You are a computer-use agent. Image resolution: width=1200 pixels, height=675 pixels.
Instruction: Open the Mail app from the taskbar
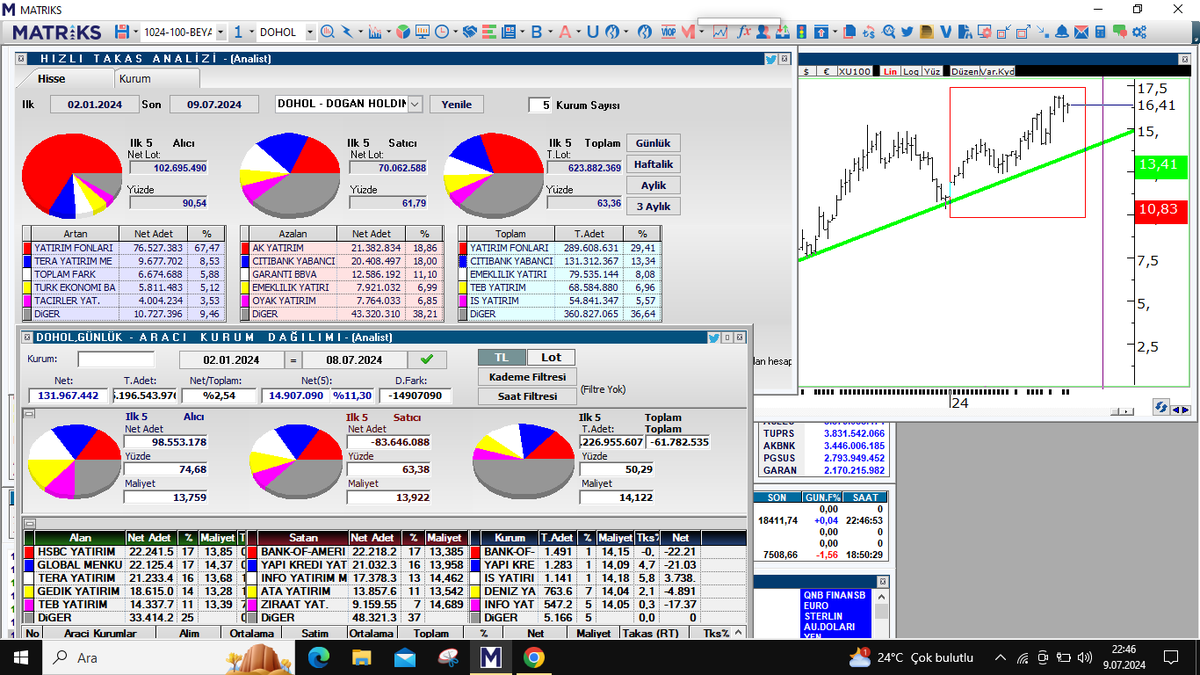click(405, 657)
